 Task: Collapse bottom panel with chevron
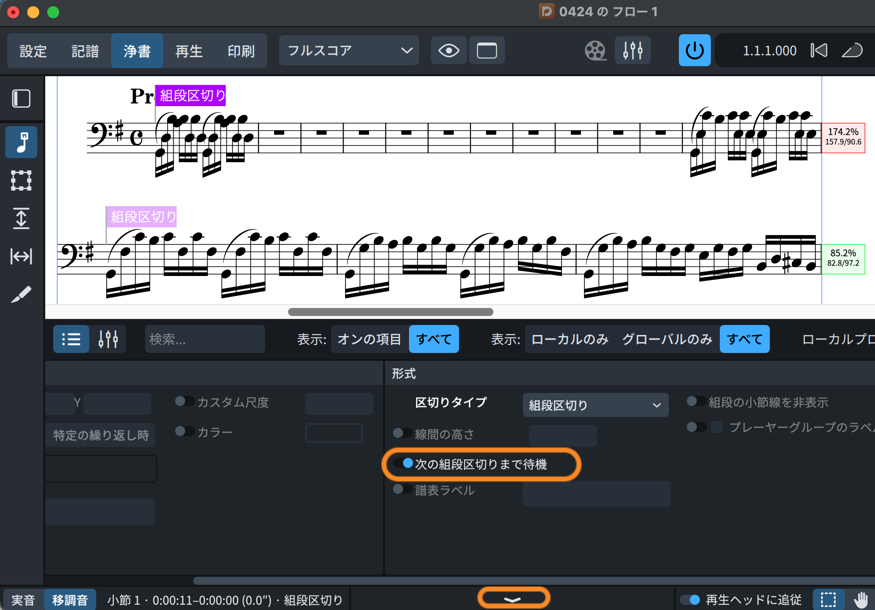(513, 599)
